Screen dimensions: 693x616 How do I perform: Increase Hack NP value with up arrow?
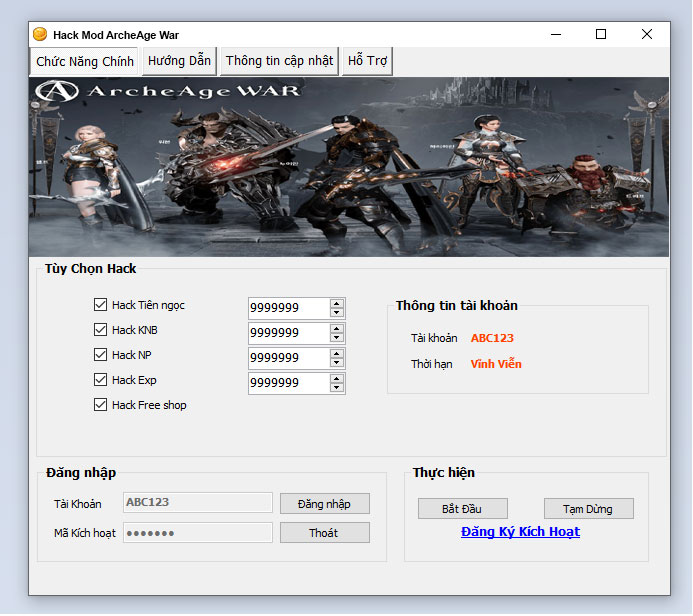(x=337, y=354)
